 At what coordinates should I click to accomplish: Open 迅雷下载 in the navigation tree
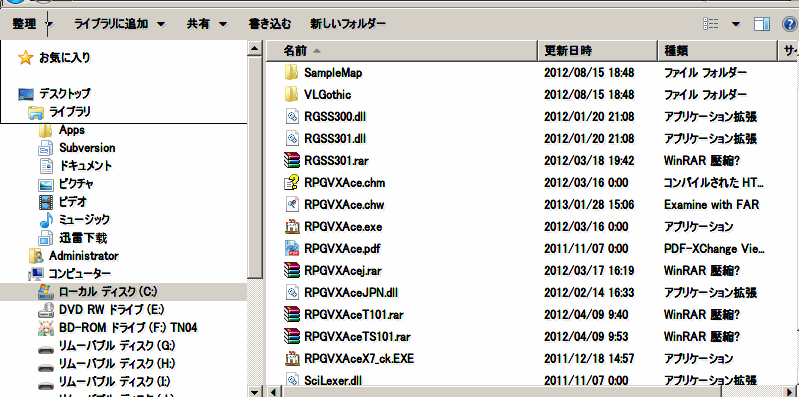pos(83,237)
